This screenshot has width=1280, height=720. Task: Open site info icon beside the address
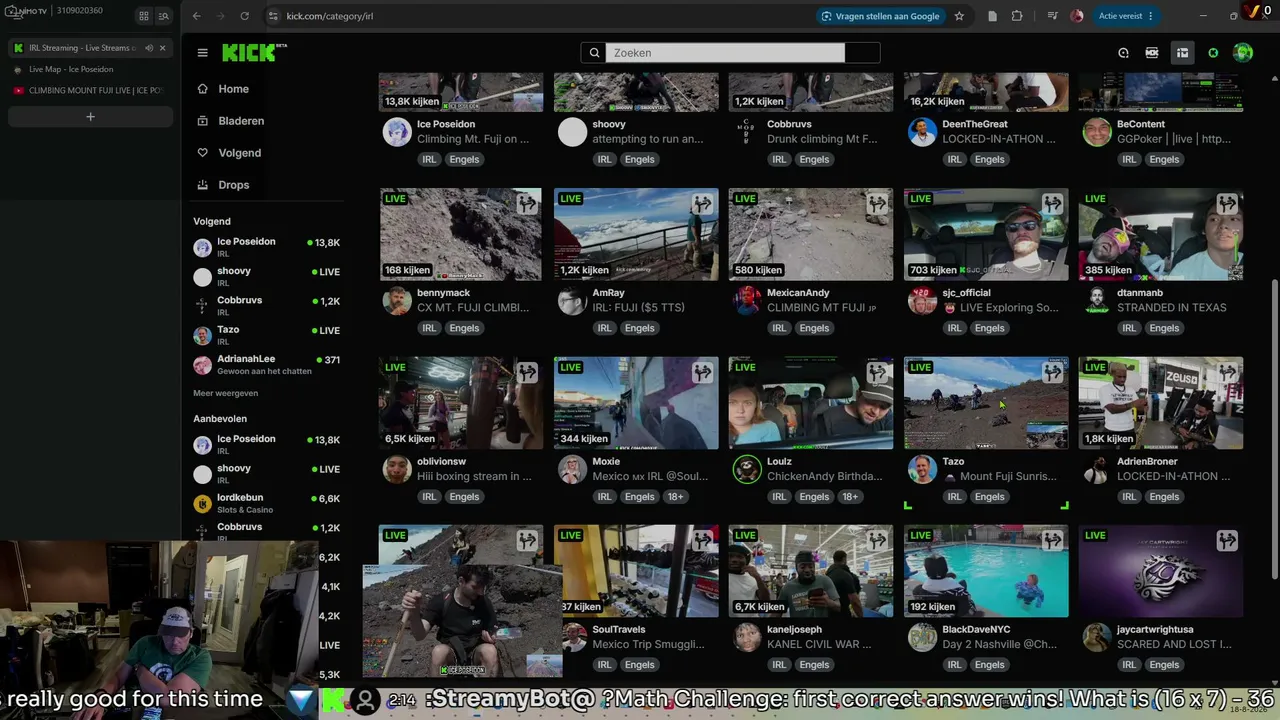(272, 16)
